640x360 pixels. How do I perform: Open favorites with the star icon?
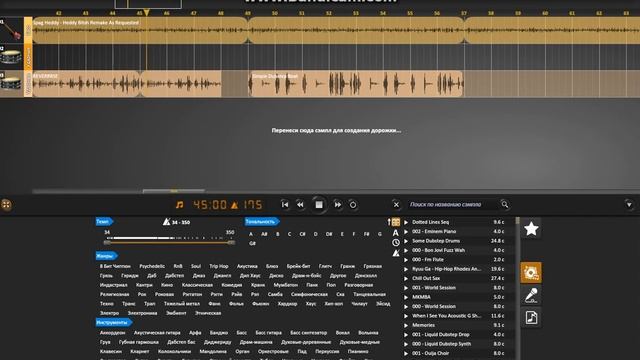coord(531,229)
